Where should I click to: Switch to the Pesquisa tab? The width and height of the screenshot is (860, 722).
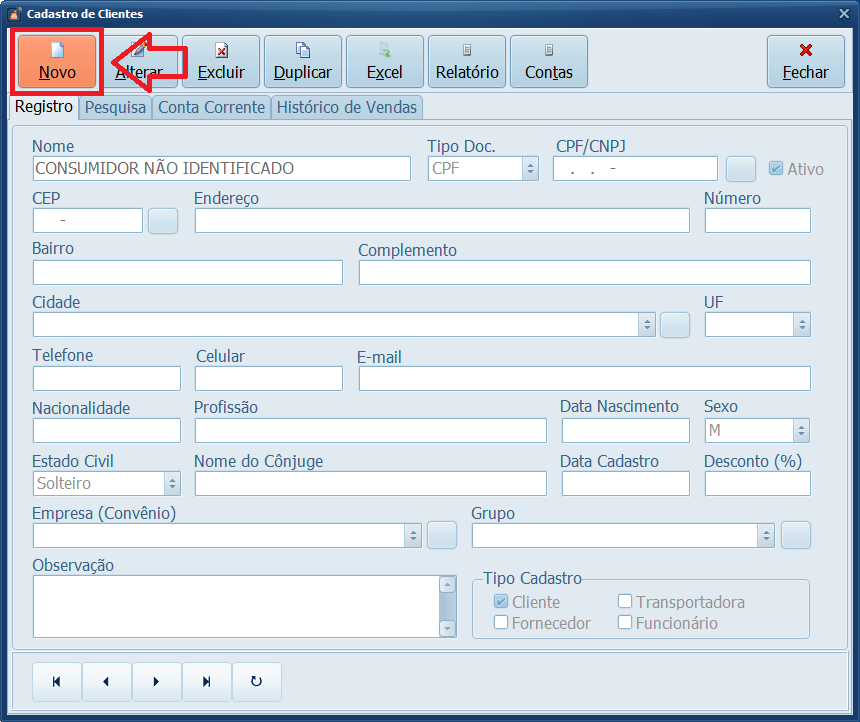[x=115, y=107]
